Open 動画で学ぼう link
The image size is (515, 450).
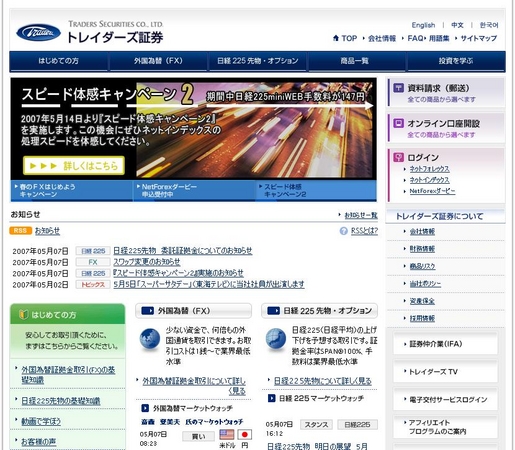tap(41, 421)
